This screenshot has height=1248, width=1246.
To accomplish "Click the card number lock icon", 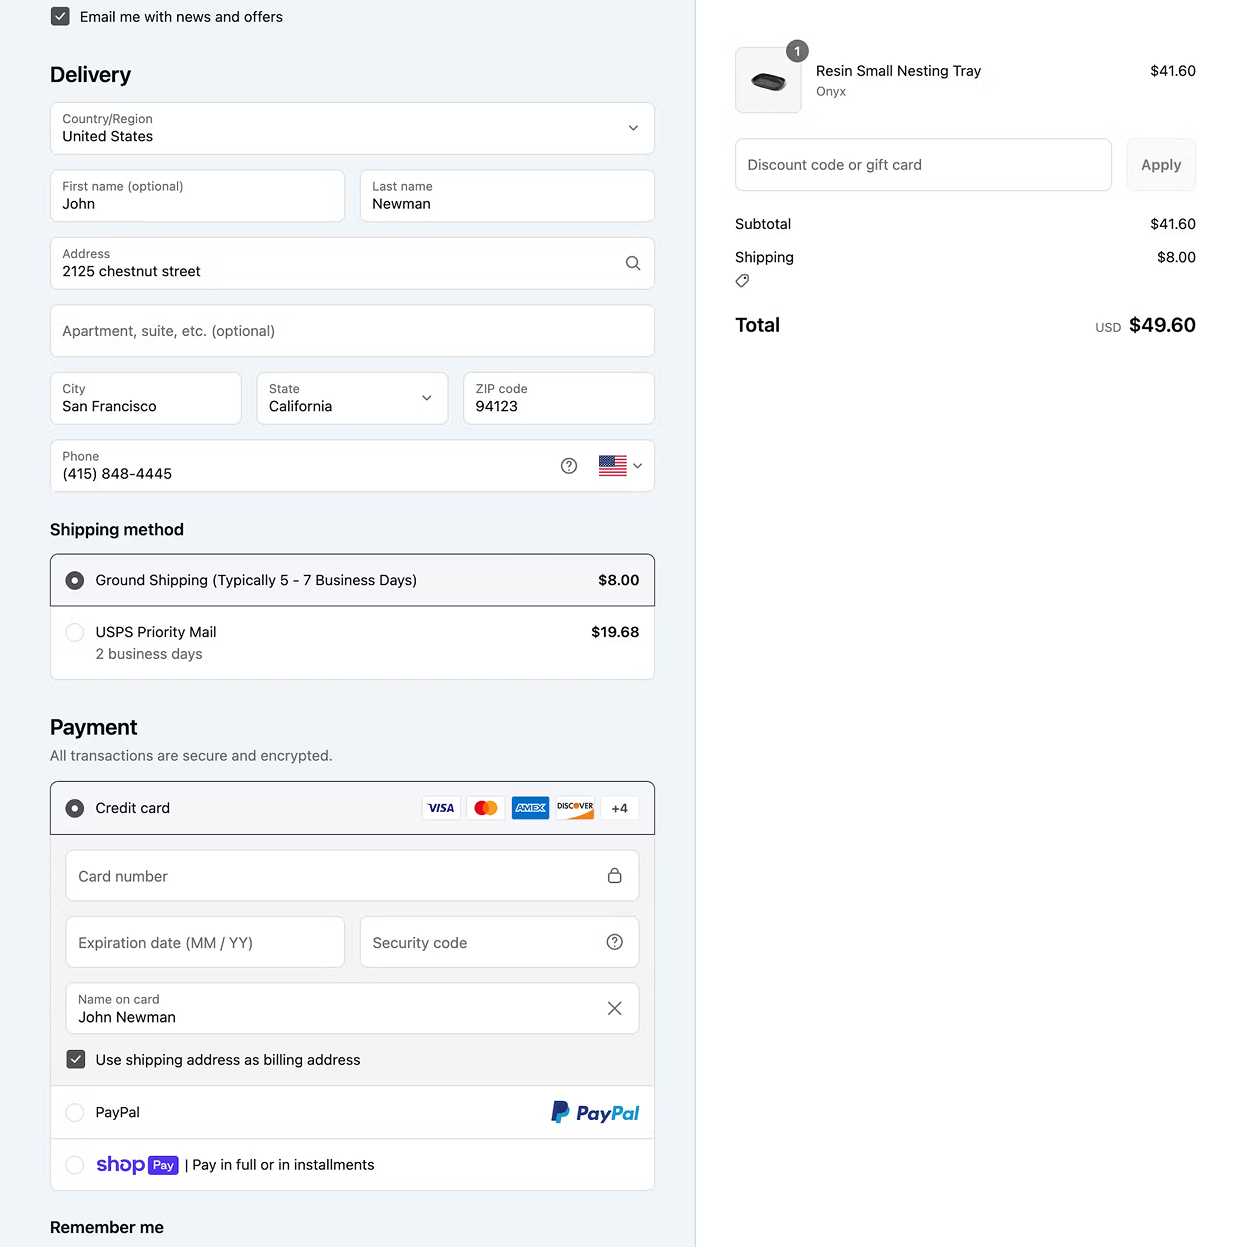I will (x=615, y=876).
